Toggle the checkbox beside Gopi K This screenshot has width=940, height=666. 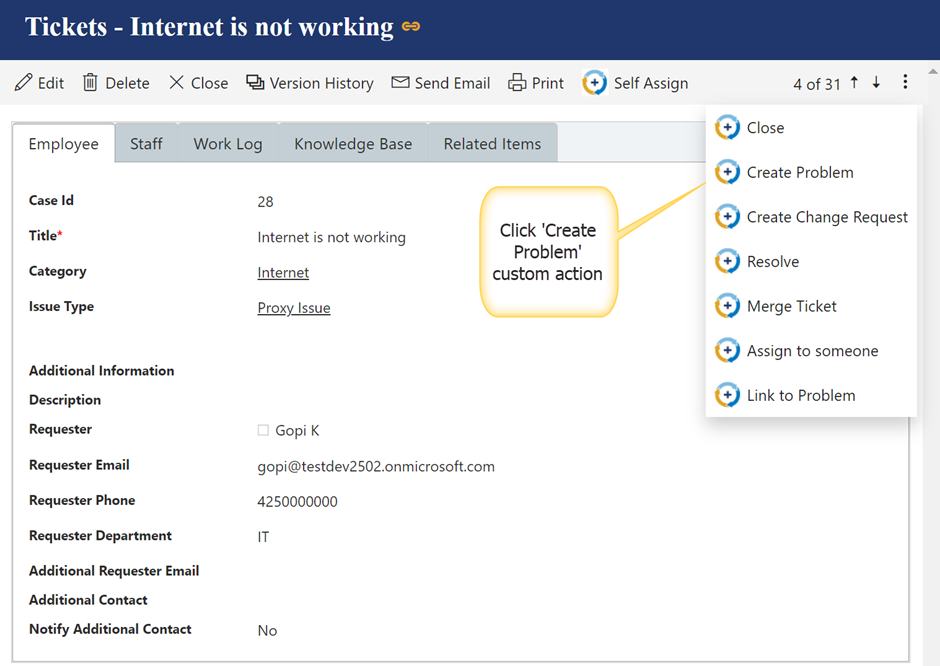pos(263,431)
